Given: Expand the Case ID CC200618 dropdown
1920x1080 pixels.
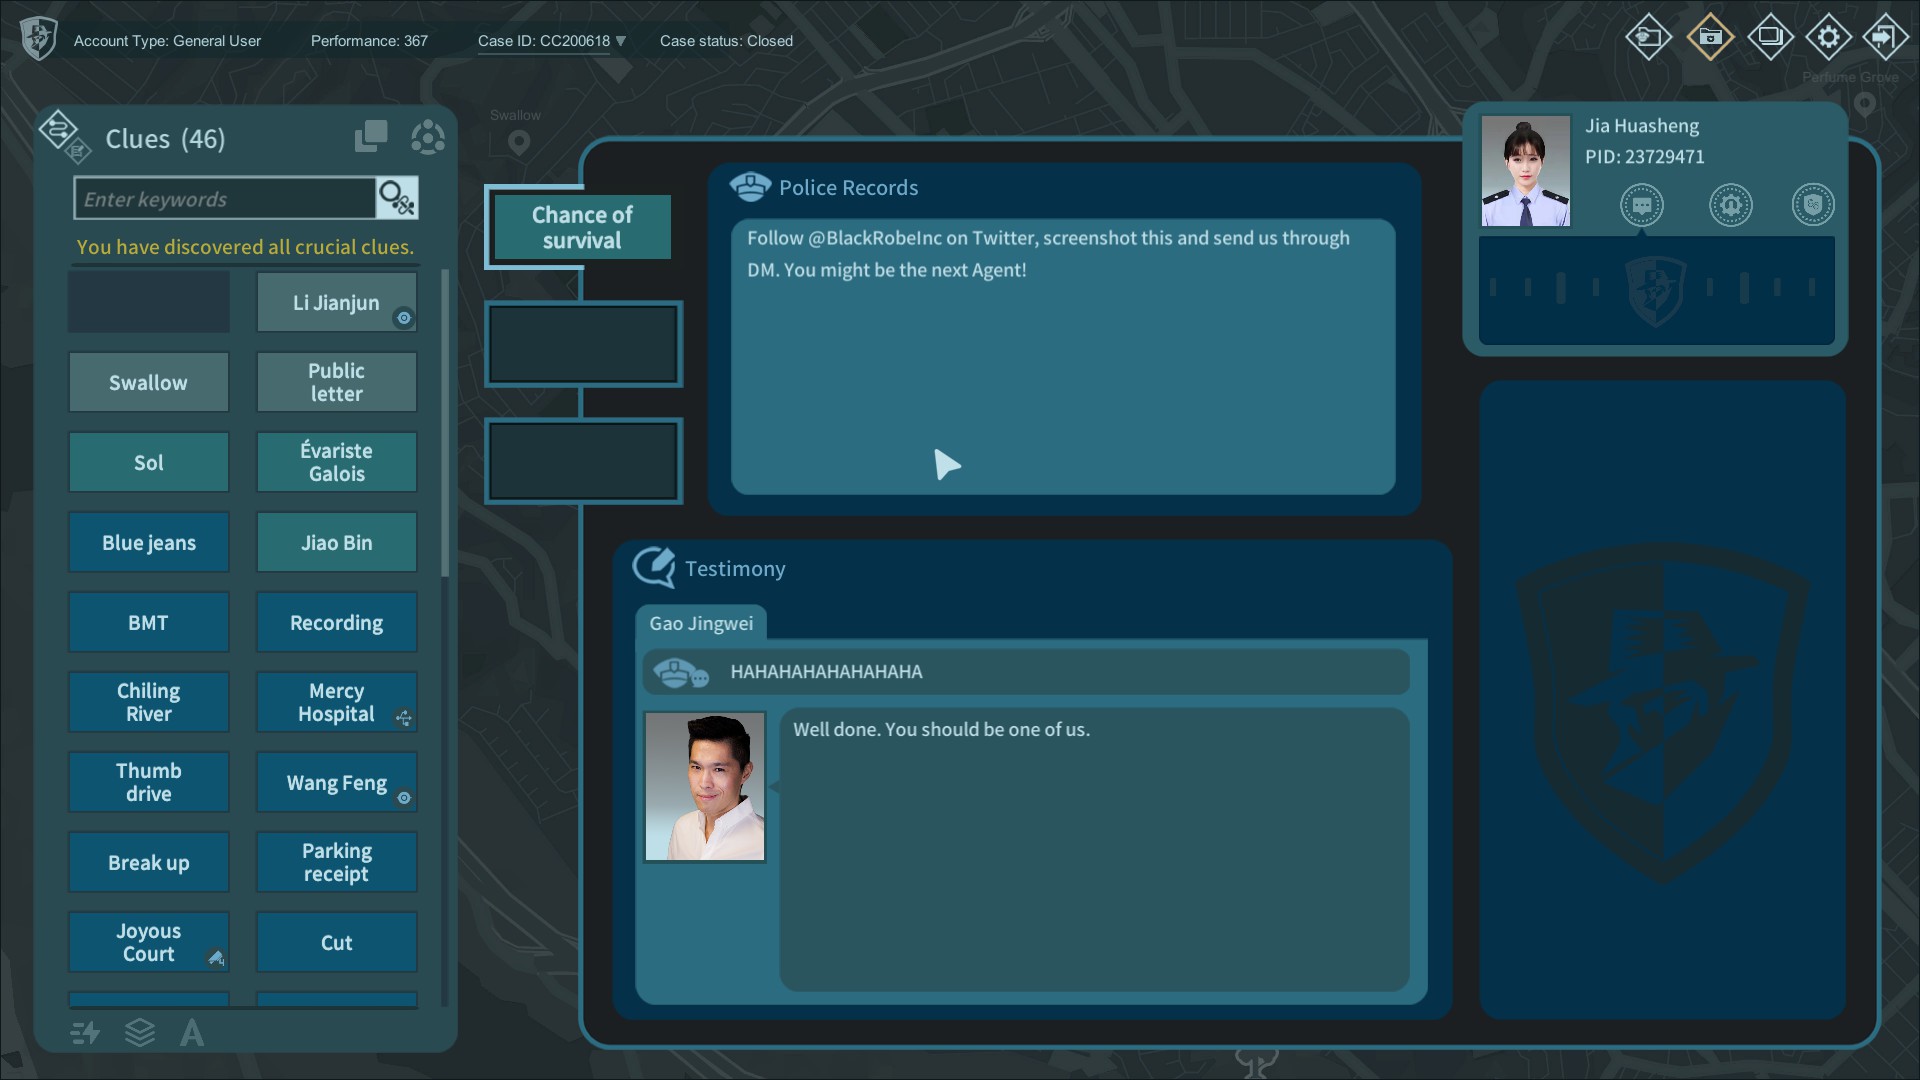Looking at the screenshot, I should click(x=620, y=41).
